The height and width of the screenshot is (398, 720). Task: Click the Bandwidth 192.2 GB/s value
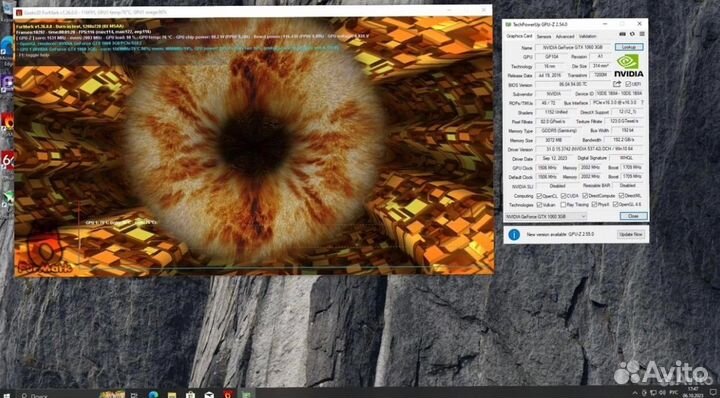(x=624, y=140)
